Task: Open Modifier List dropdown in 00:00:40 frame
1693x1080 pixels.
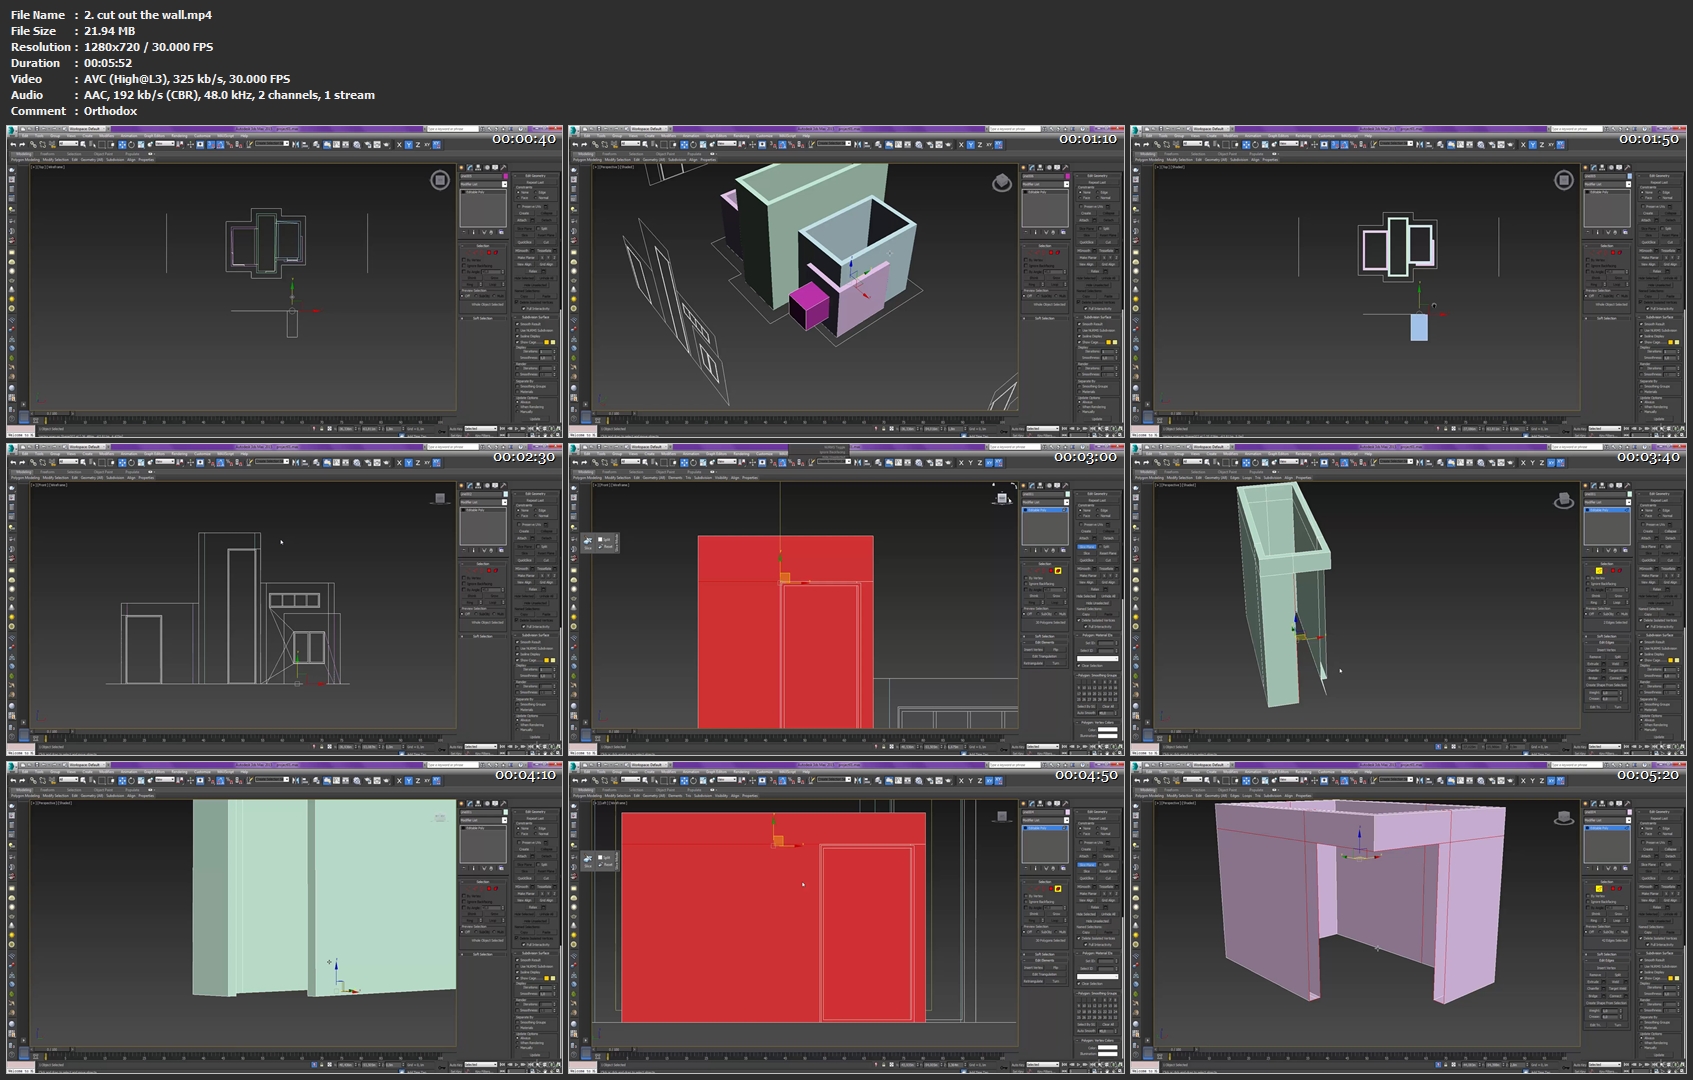Action: [483, 184]
